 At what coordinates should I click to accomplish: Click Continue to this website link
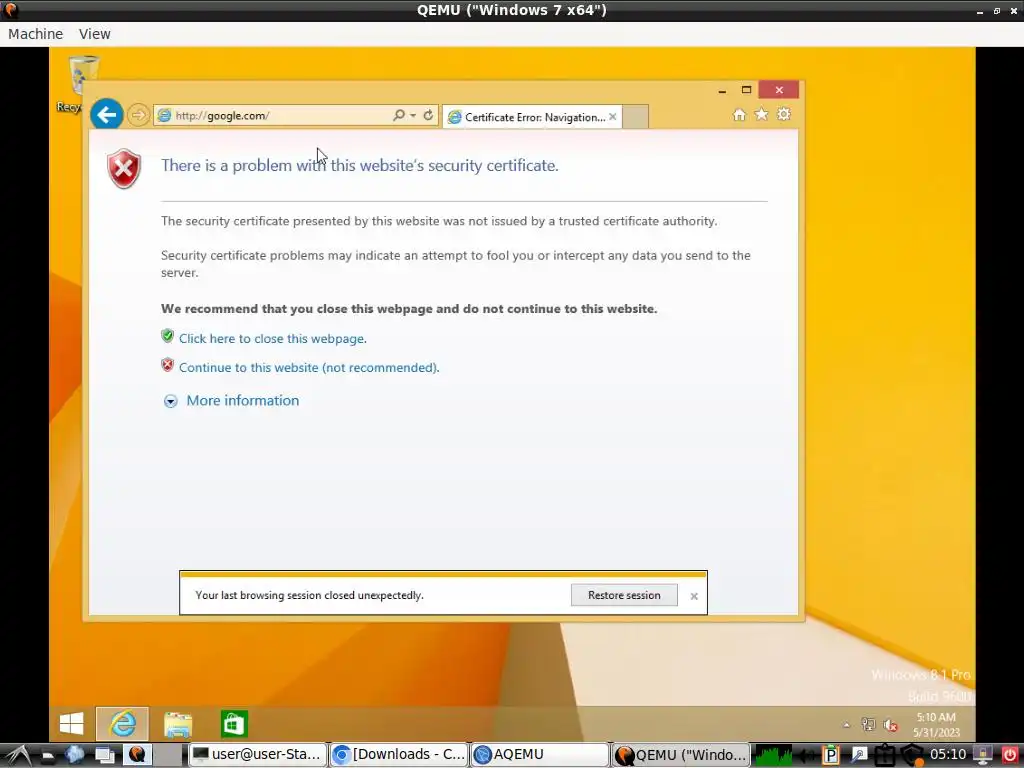[x=309, y=368]
